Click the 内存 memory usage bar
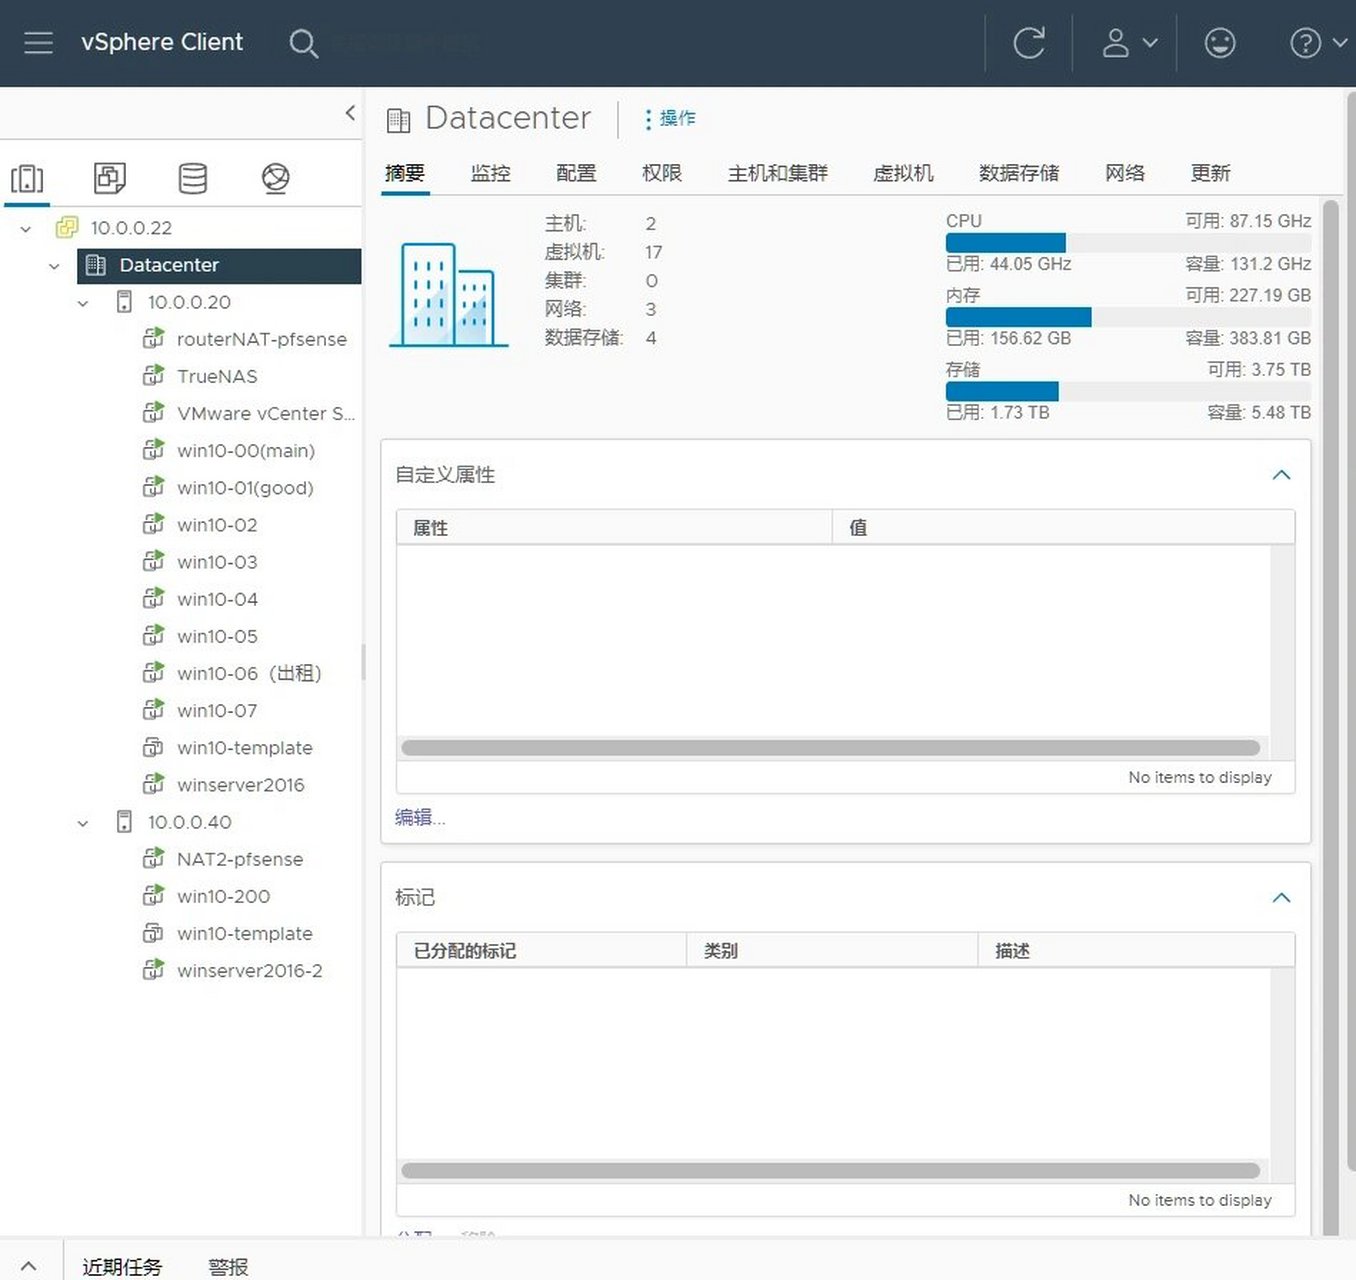The height and width of the screenshot is (1280, 1356). tap(1128, 317)
